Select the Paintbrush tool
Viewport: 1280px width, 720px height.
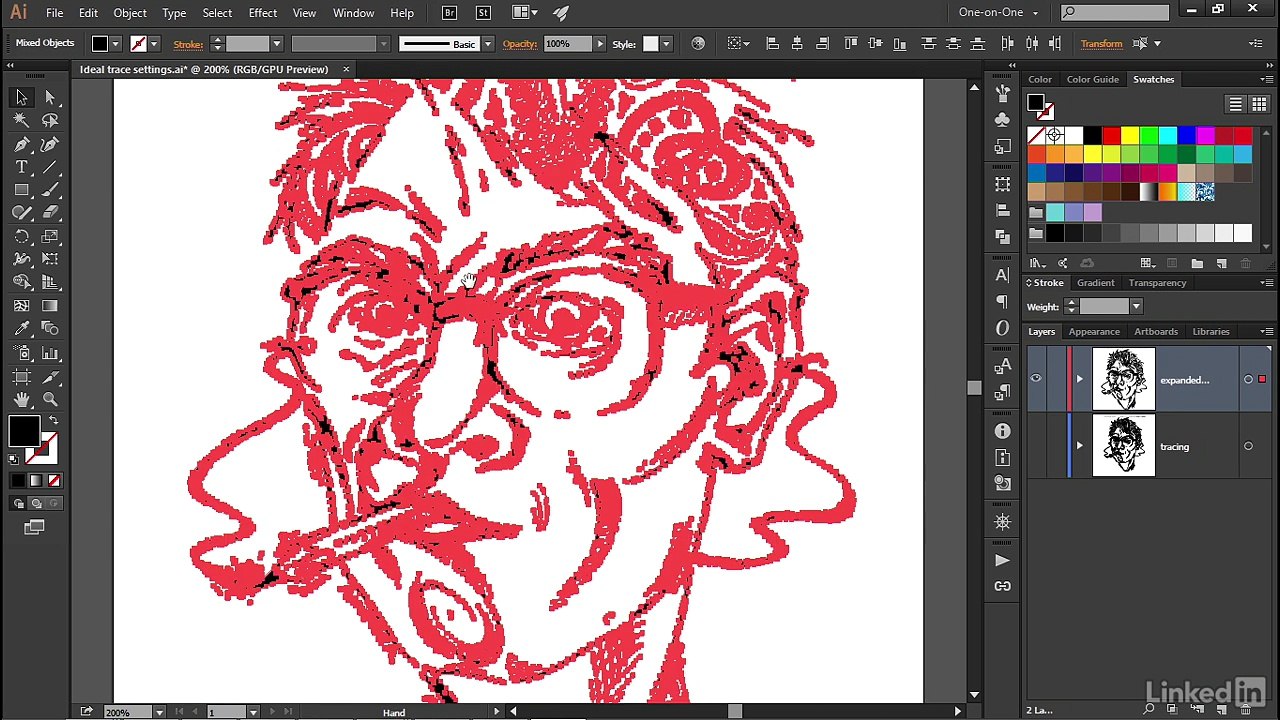50,190
